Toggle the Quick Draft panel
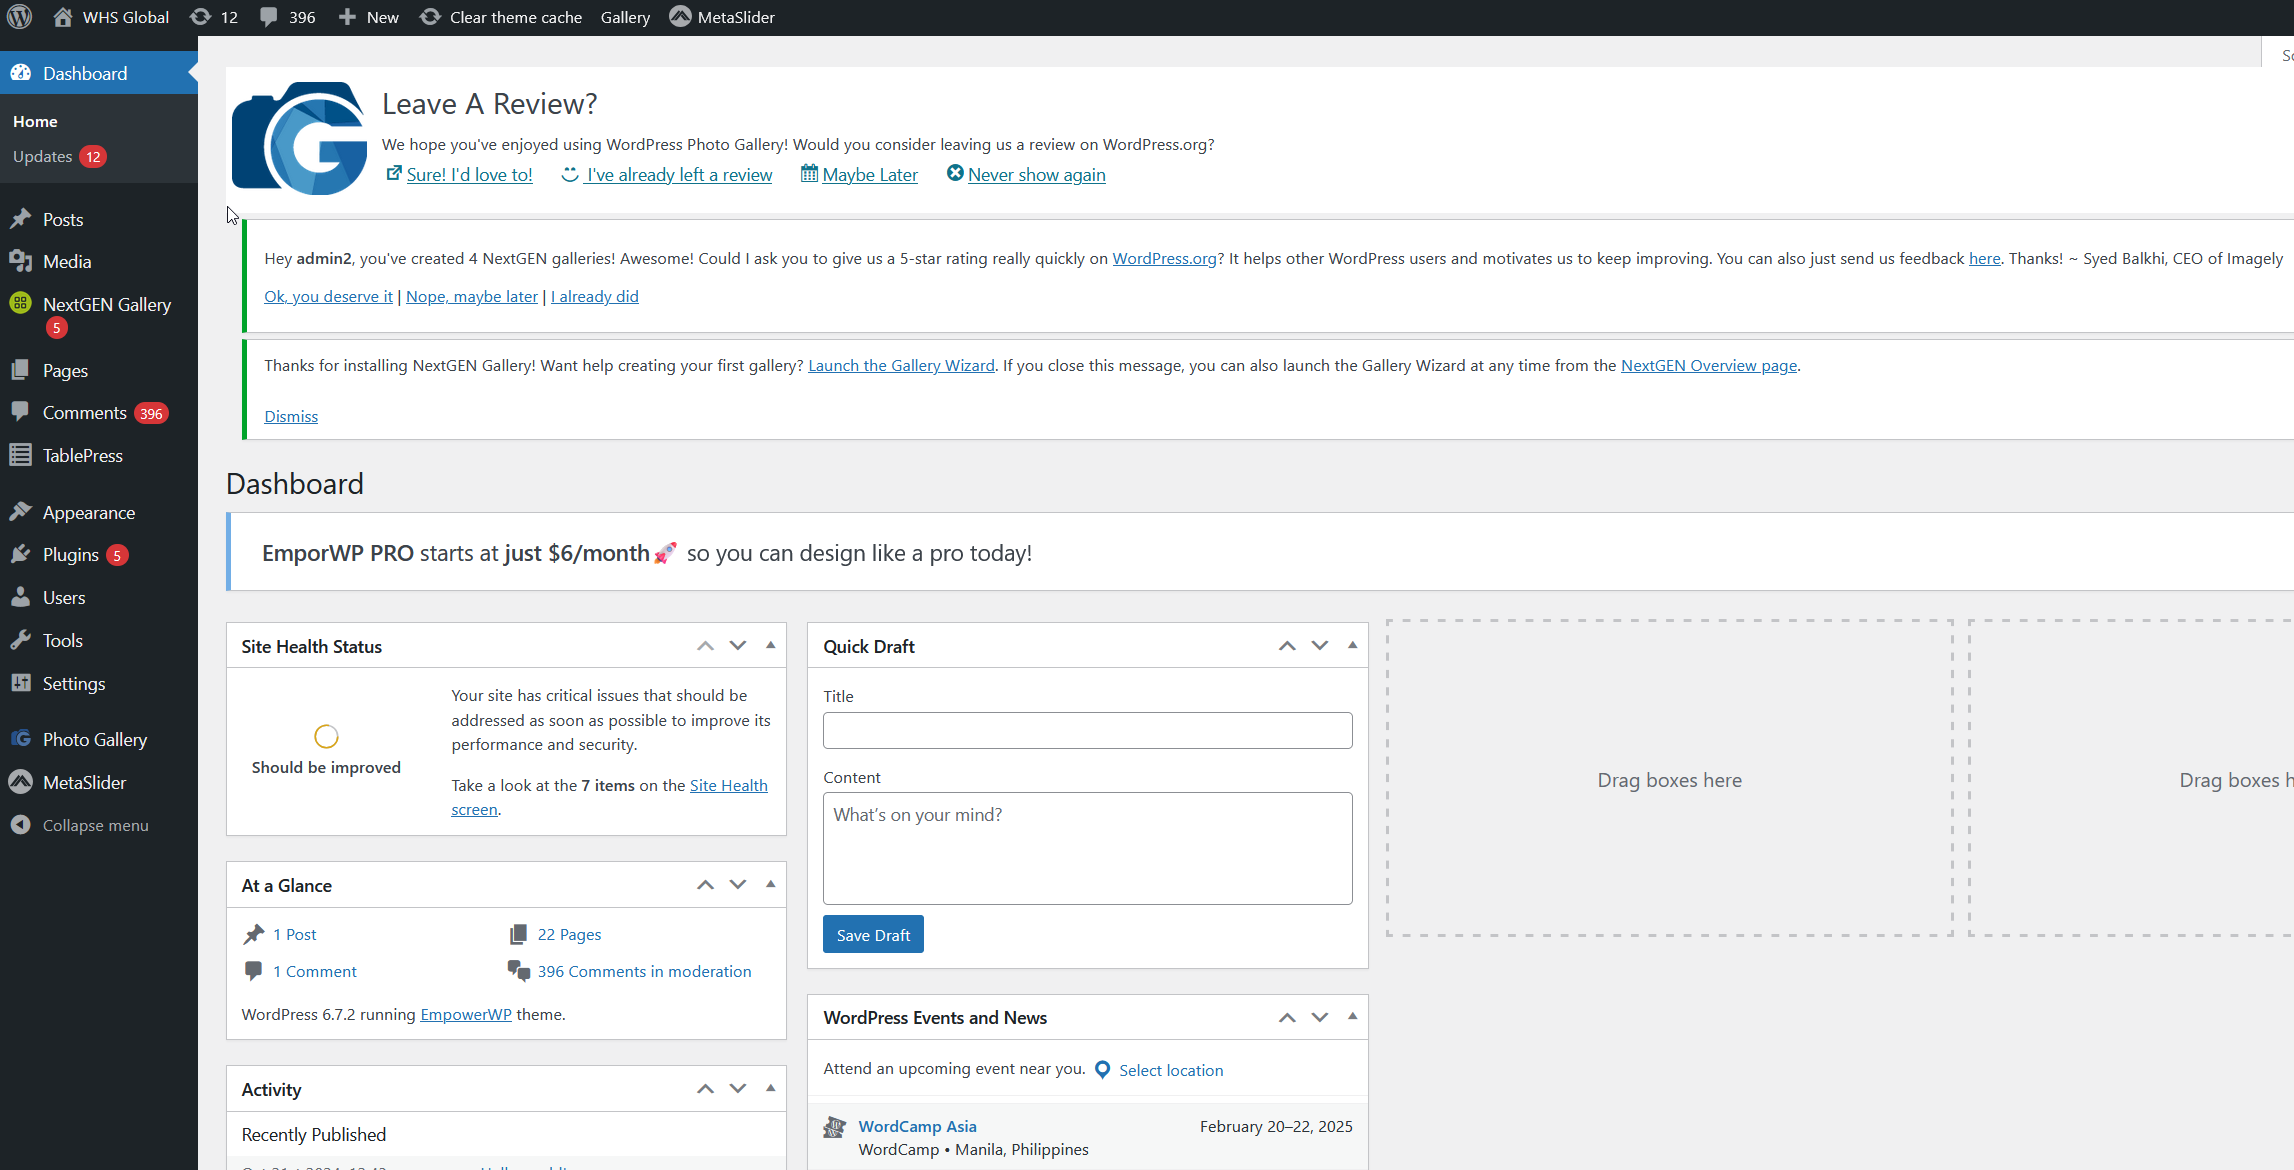This screenshot has height=1170, width=2294. click(1352, 646)
